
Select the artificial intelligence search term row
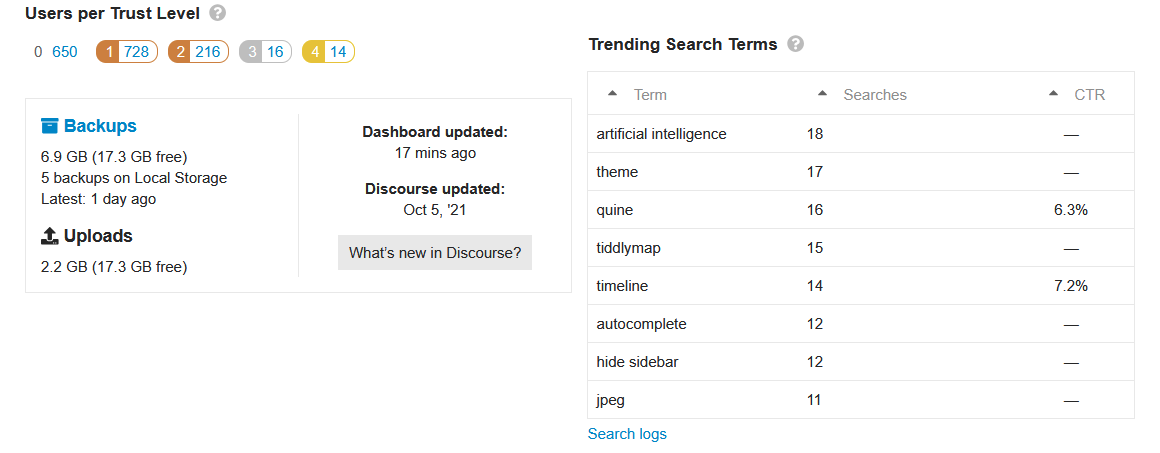(860, 134)
